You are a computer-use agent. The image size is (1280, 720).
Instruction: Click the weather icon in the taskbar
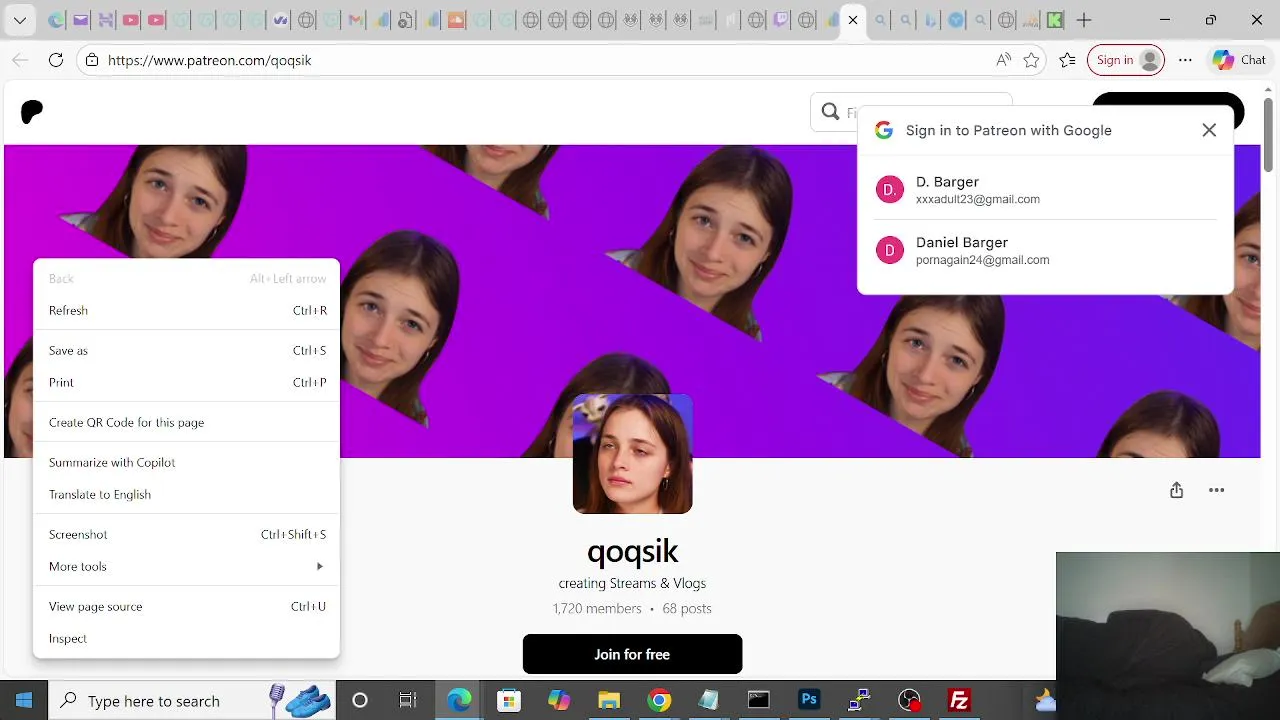coord(1045,700)
